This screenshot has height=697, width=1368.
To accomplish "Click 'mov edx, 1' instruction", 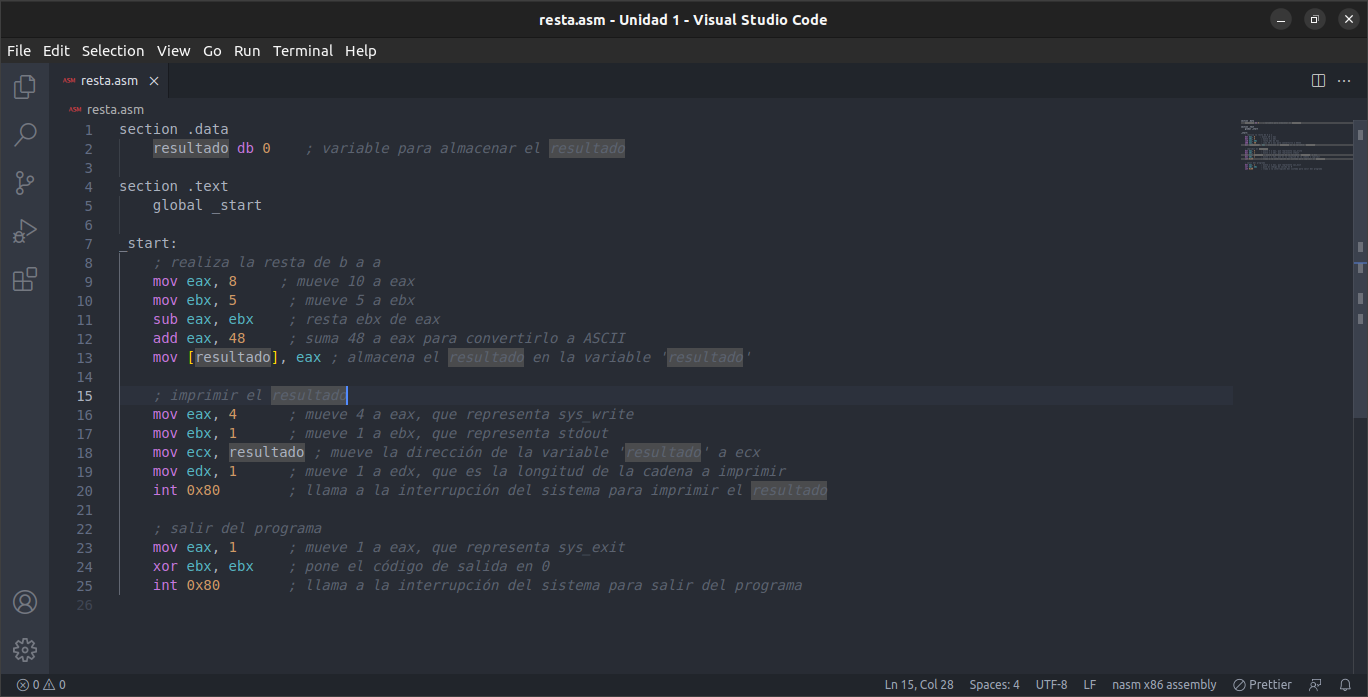I will tap(195, 471).
